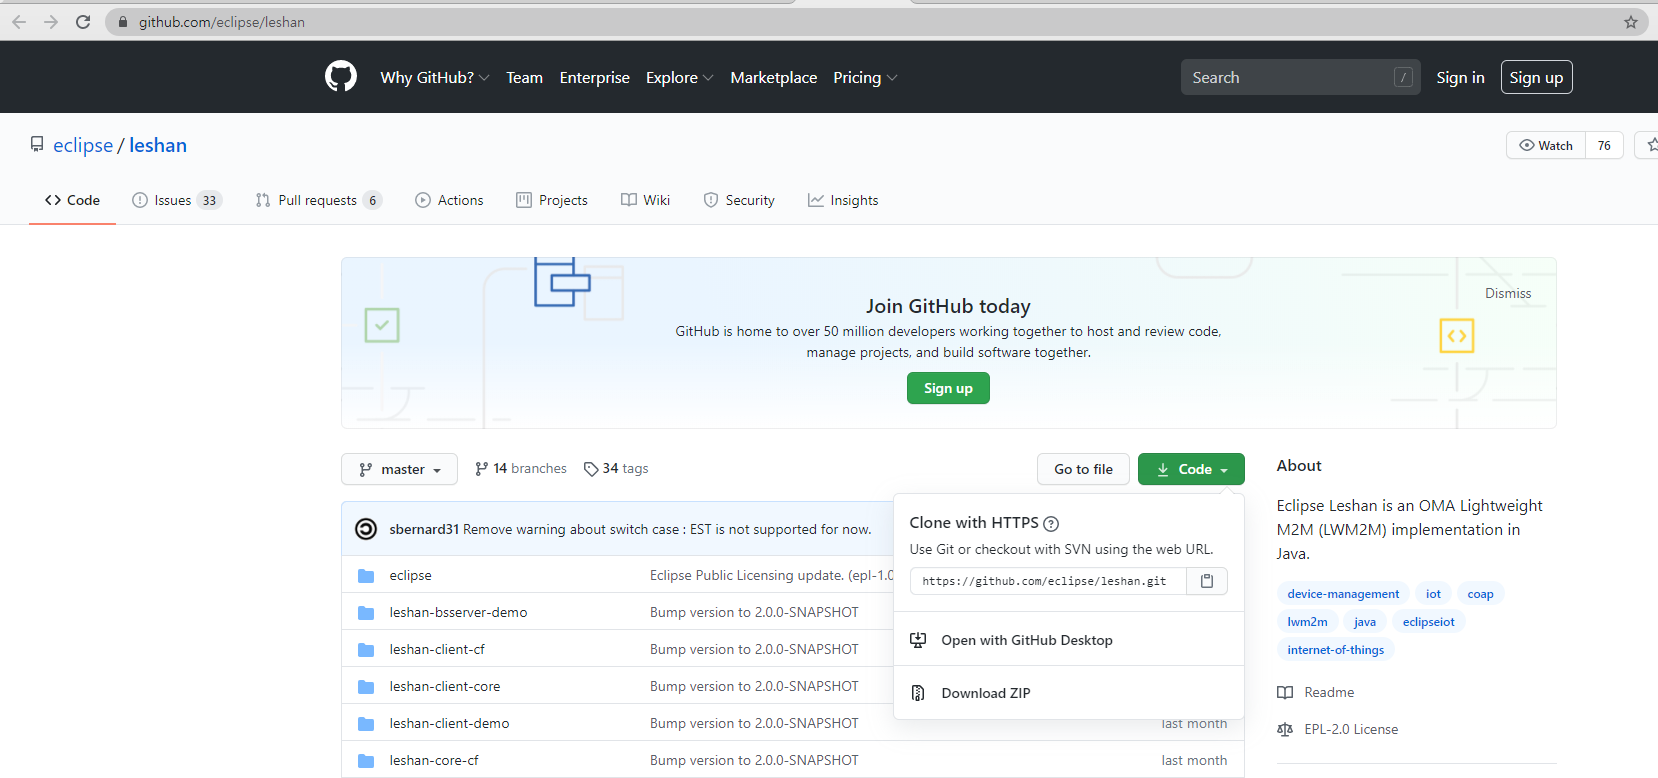Open the Projects tab
The image size is (1658, 778).
pos(552,200)
